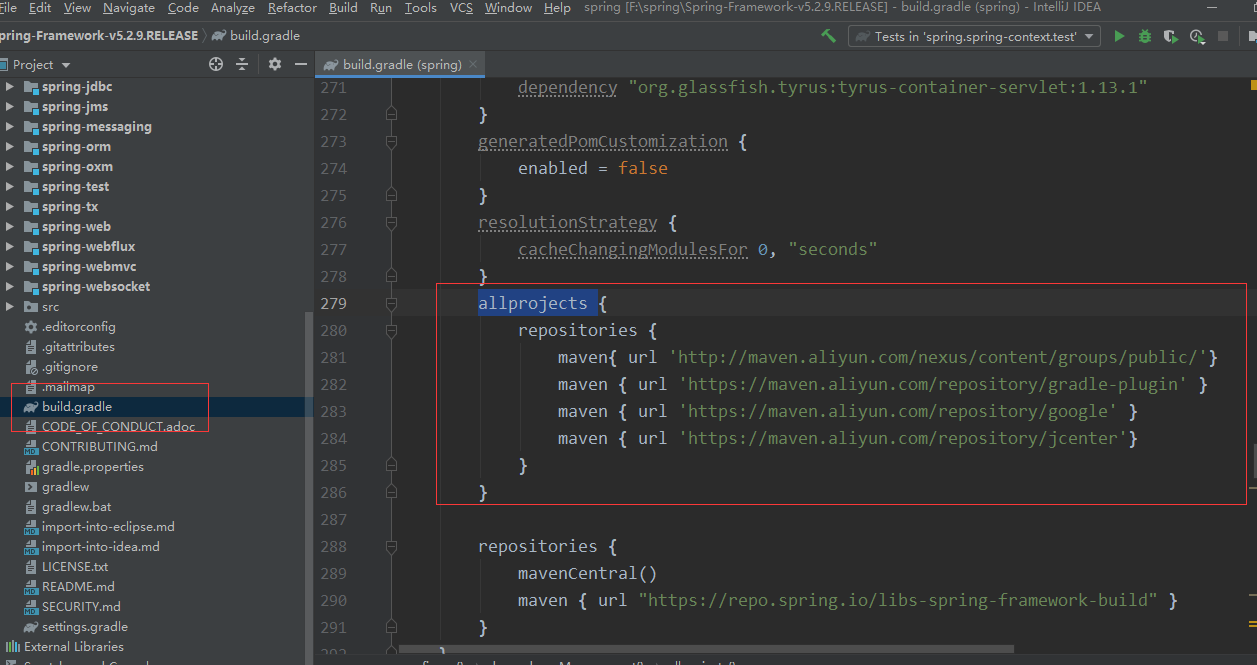Viewport: 1257px width, 665px height.
Task: Expand the spring-websocket folder arrow
Action: coord(11,287)
